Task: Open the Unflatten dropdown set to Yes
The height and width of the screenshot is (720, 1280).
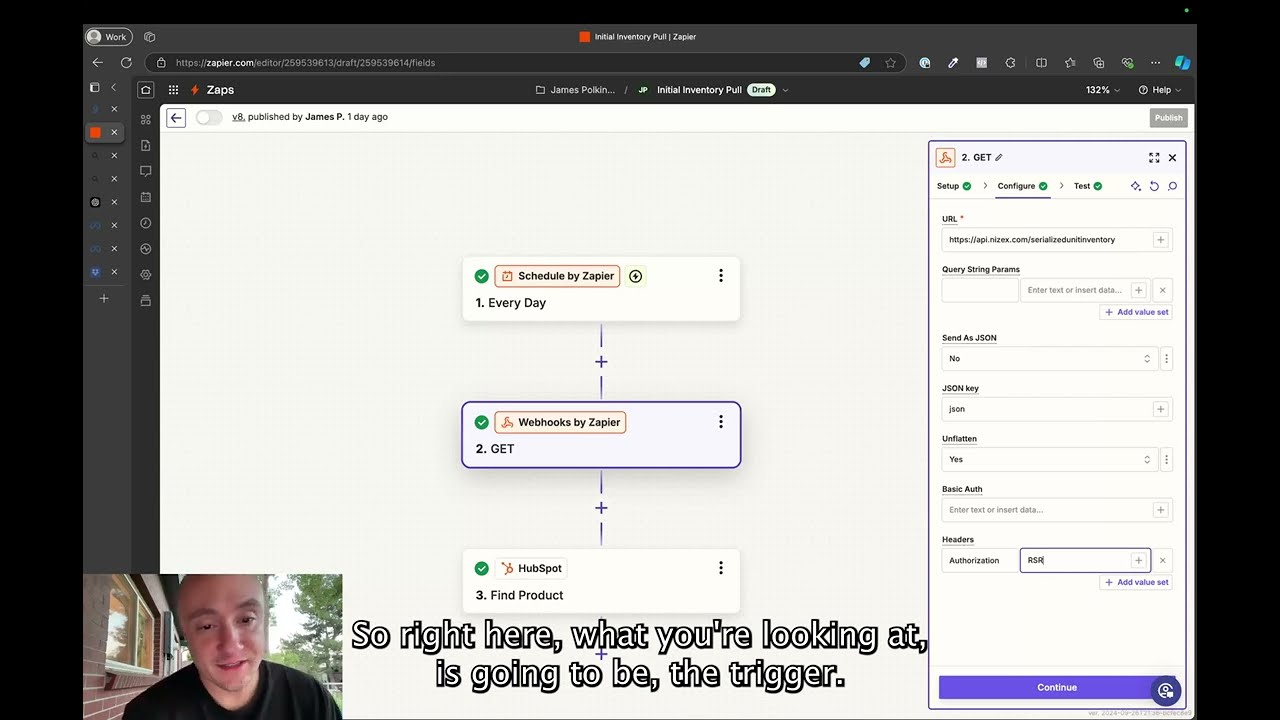Action: (x=1050, y=459)
